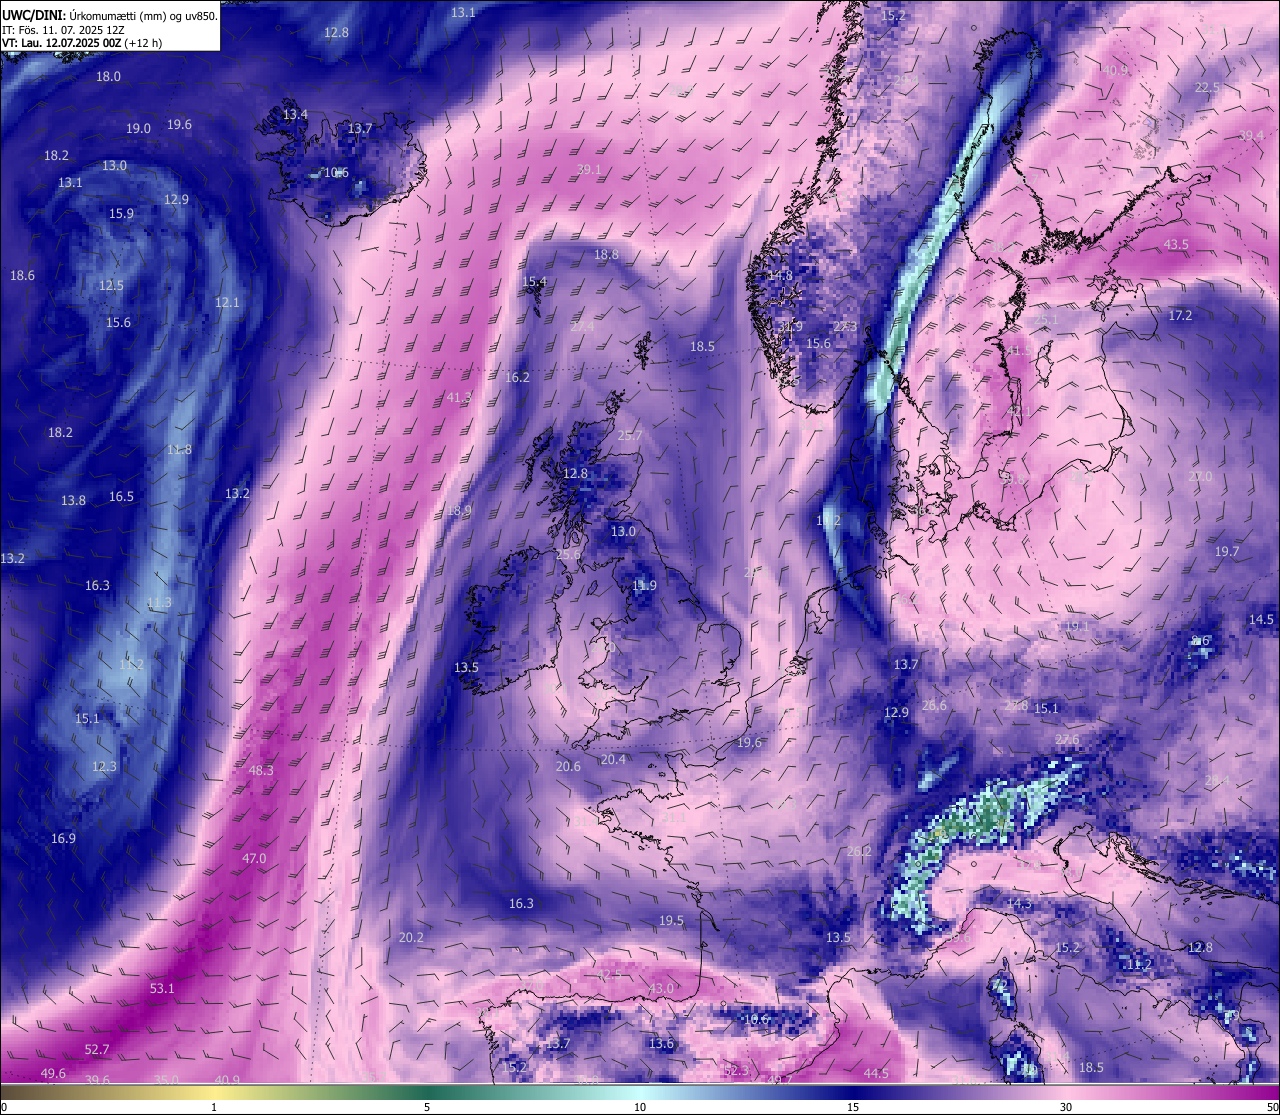Click the 16.9 value label
Screen dimensions: 1280x1115
coord(63,838)
